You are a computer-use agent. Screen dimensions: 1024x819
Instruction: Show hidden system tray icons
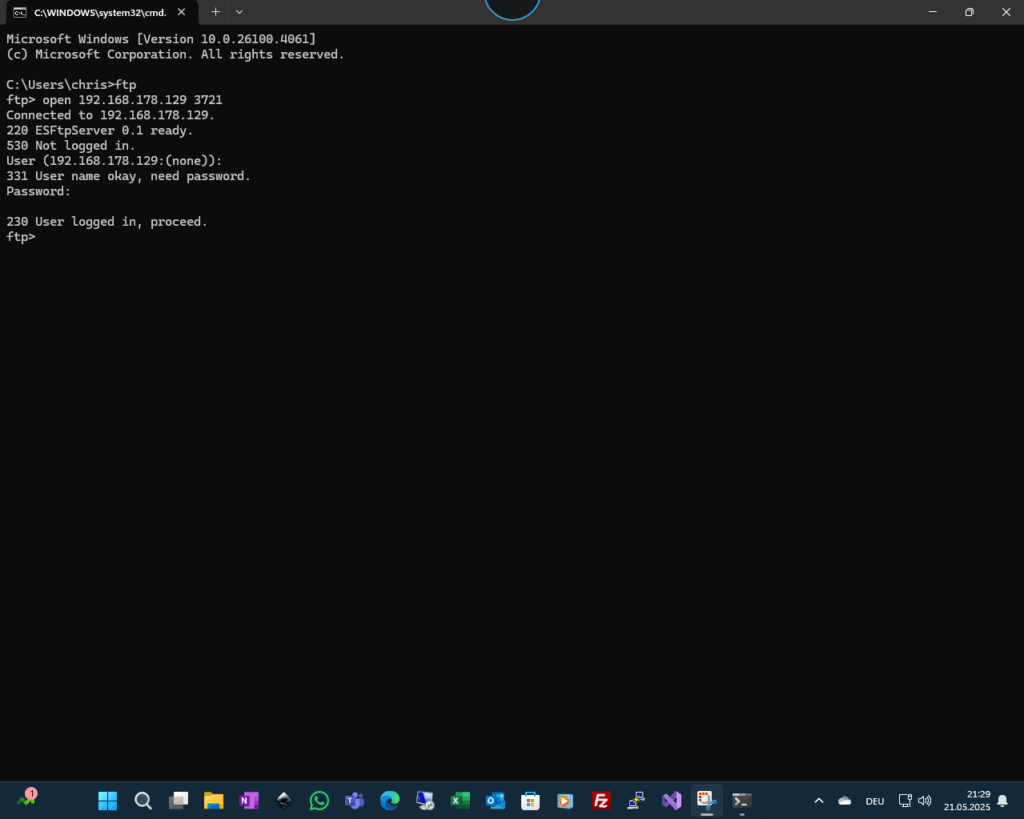click(x=819, y=801)
